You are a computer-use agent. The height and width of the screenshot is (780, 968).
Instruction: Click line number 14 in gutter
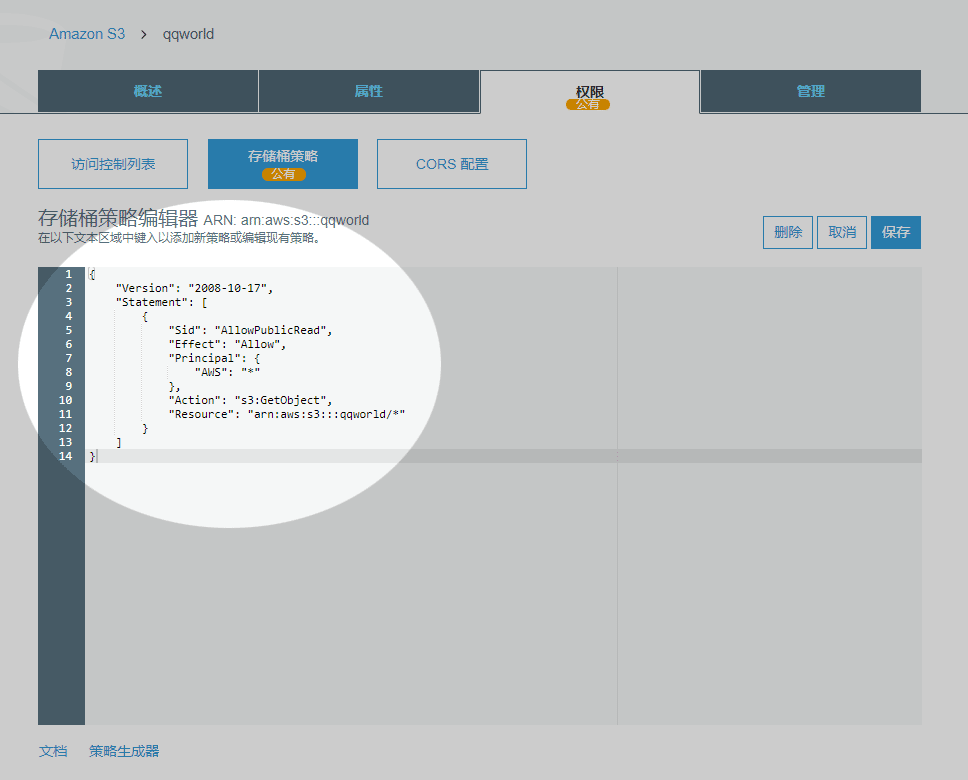coord(65,456)
